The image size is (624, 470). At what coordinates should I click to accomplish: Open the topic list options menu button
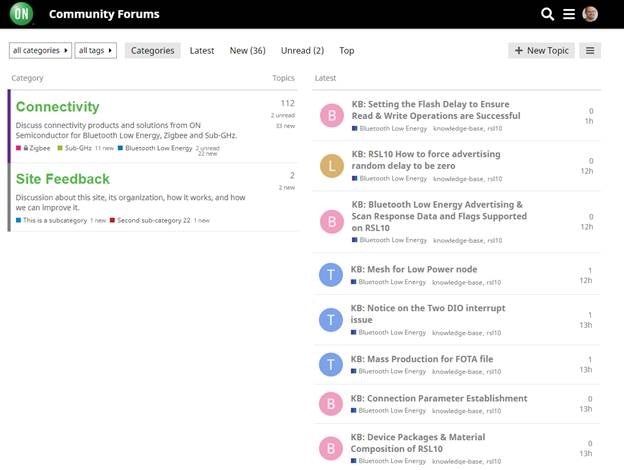pyautogui.click(x=590, y=51)
